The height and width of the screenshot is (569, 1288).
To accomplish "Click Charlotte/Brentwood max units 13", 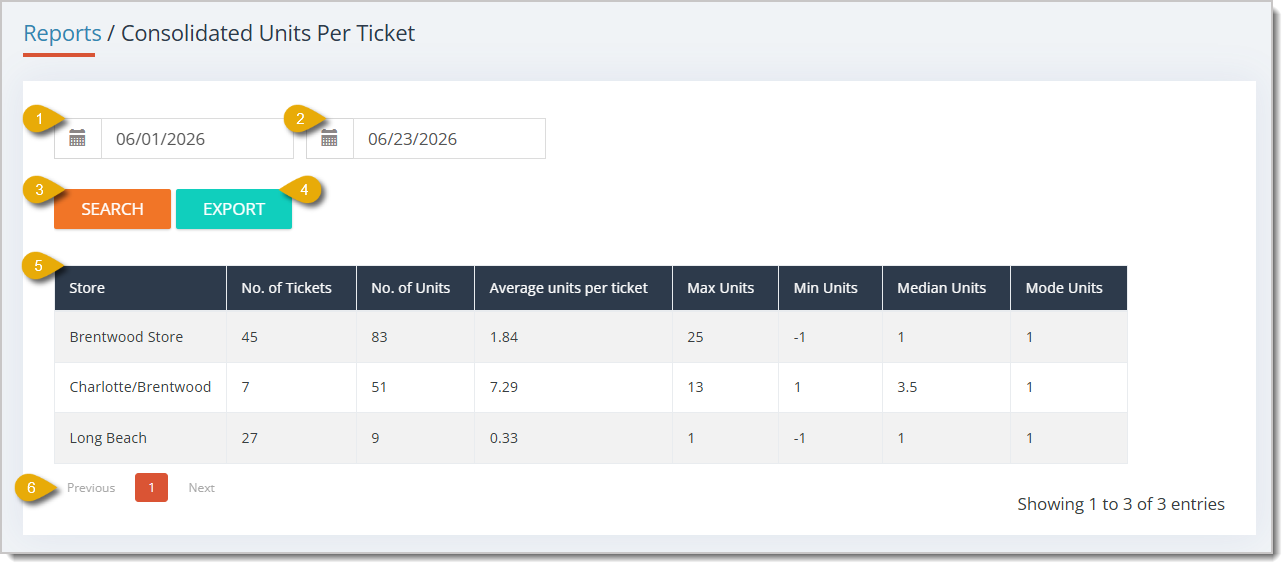I will tap(695, 387).
